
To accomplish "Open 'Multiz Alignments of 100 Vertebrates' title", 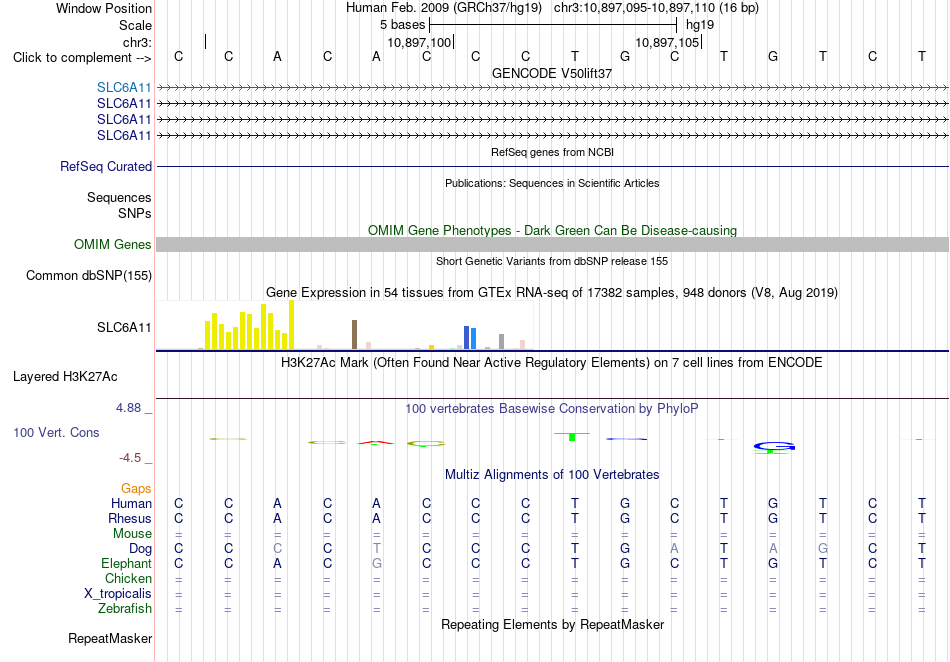I will (552, 475).
